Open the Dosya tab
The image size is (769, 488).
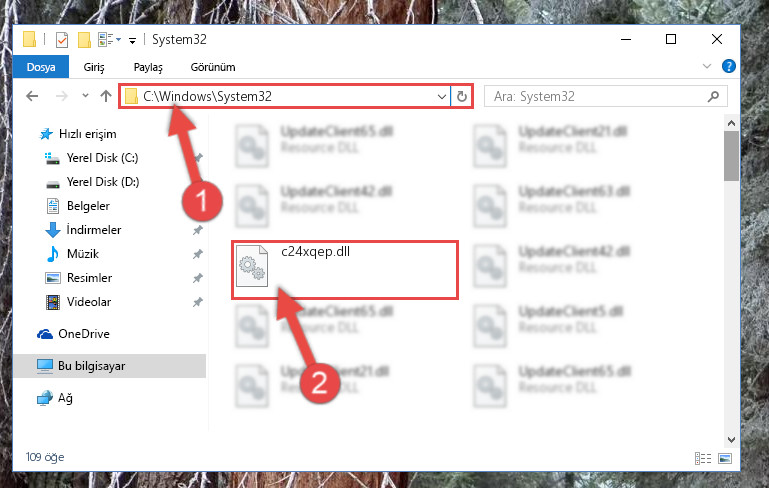(x=41, y=67)
